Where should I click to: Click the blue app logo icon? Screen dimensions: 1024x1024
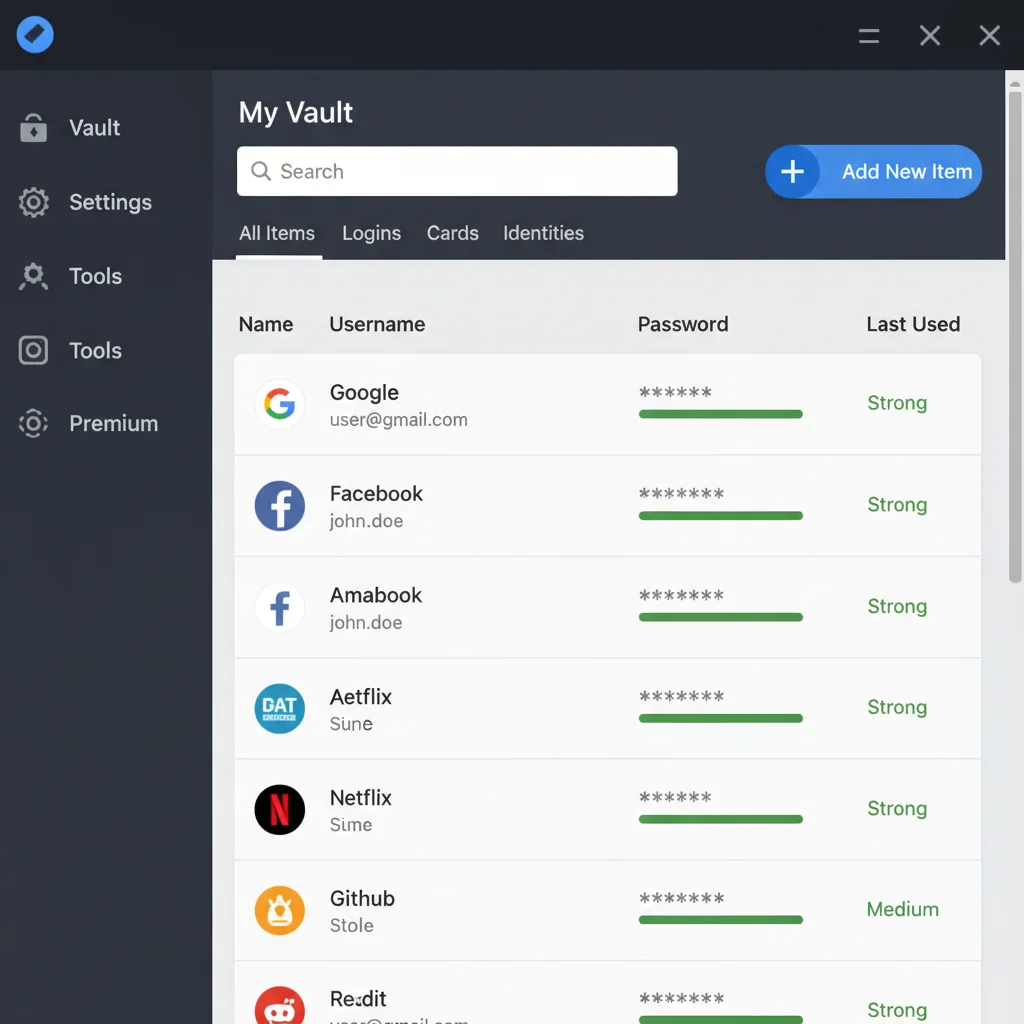pyautogui.click(x=35, y=35)
